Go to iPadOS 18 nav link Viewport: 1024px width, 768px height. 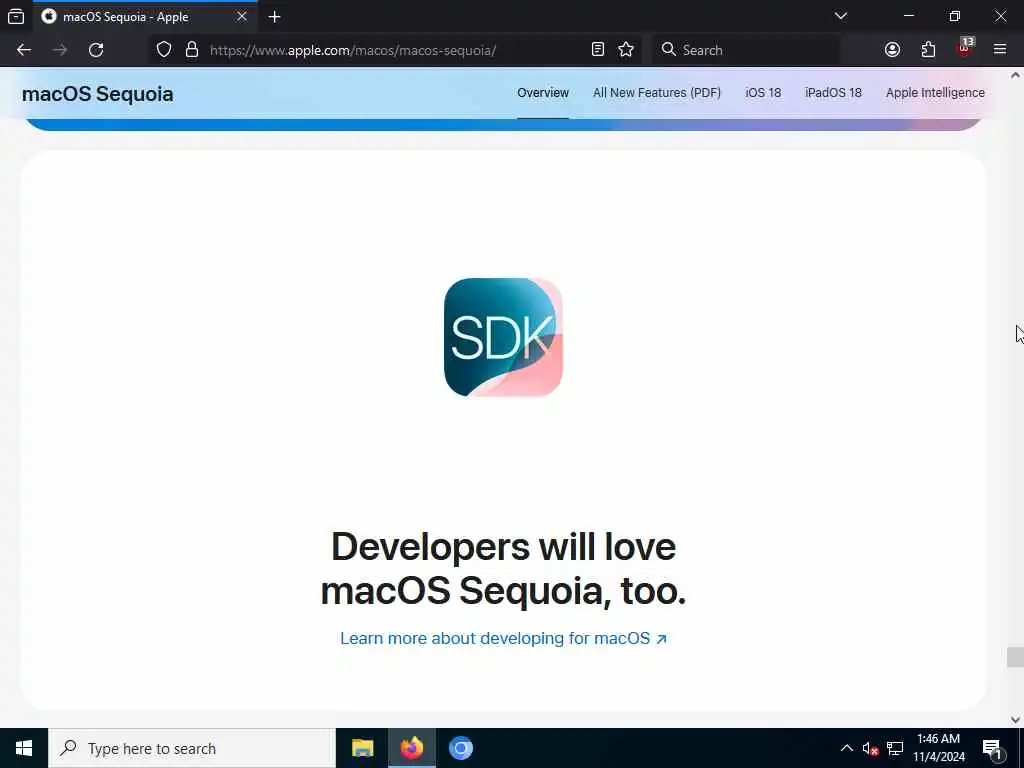pyautogui.click(x=833, y=93)
